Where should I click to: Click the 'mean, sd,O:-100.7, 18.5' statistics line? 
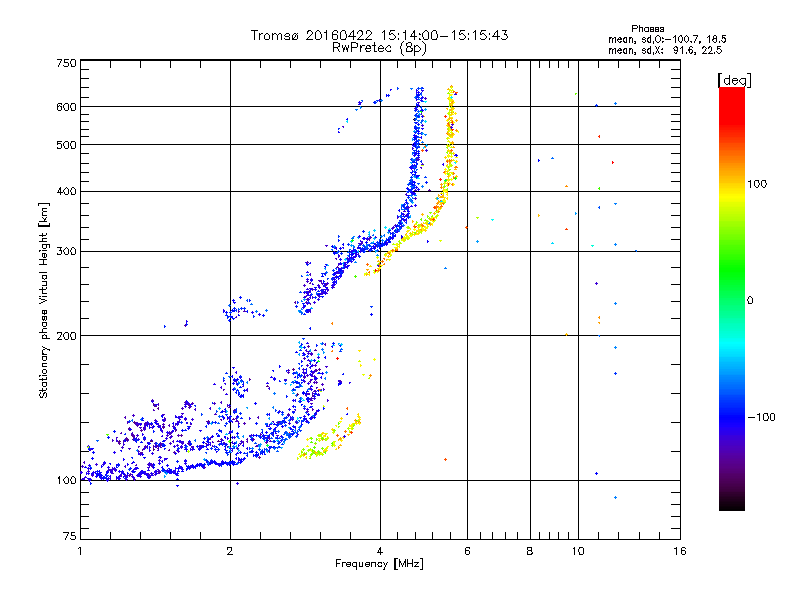pos(667,39)
